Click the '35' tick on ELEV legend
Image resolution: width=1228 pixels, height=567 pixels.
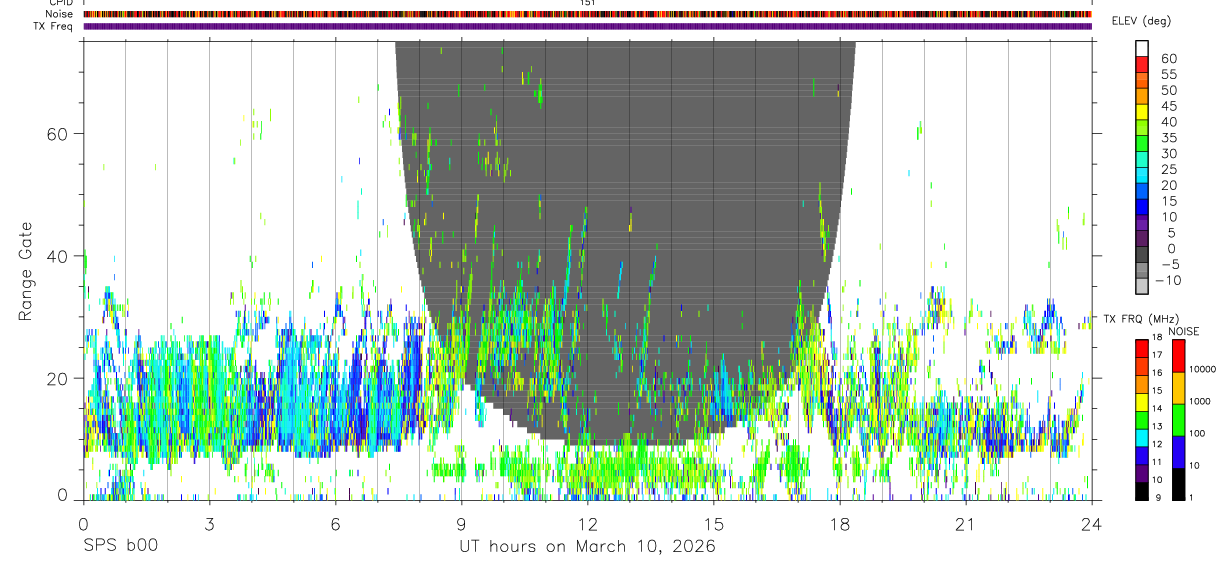(1168, 137)
